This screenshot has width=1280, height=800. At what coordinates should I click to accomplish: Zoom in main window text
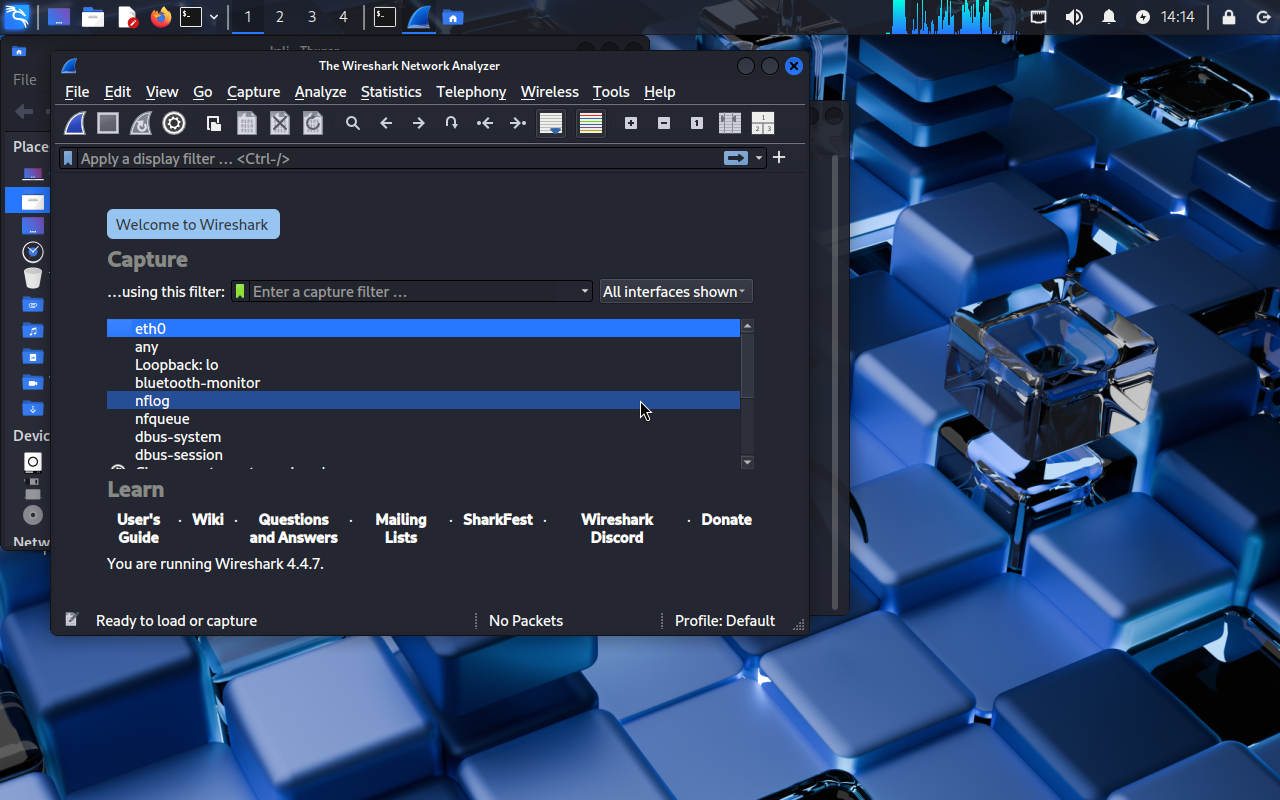tap(631, 123)
